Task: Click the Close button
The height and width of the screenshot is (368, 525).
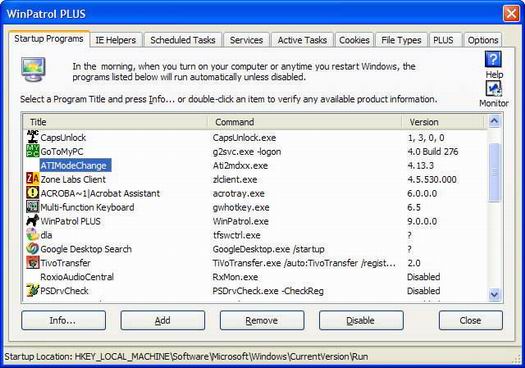Action: click(x=470, y=320)
